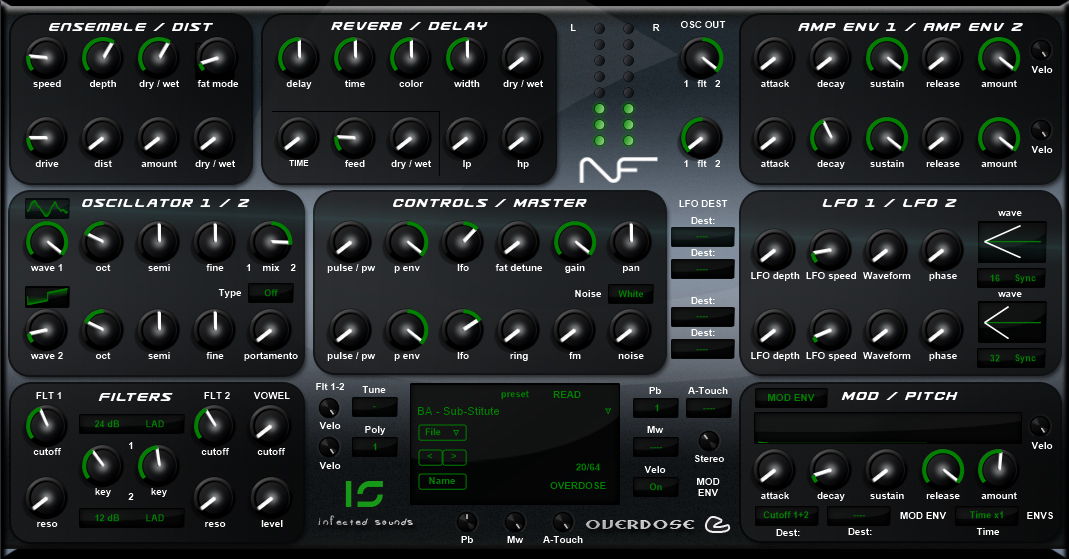Click the gain knob in Controls / Master

point(575,242)
